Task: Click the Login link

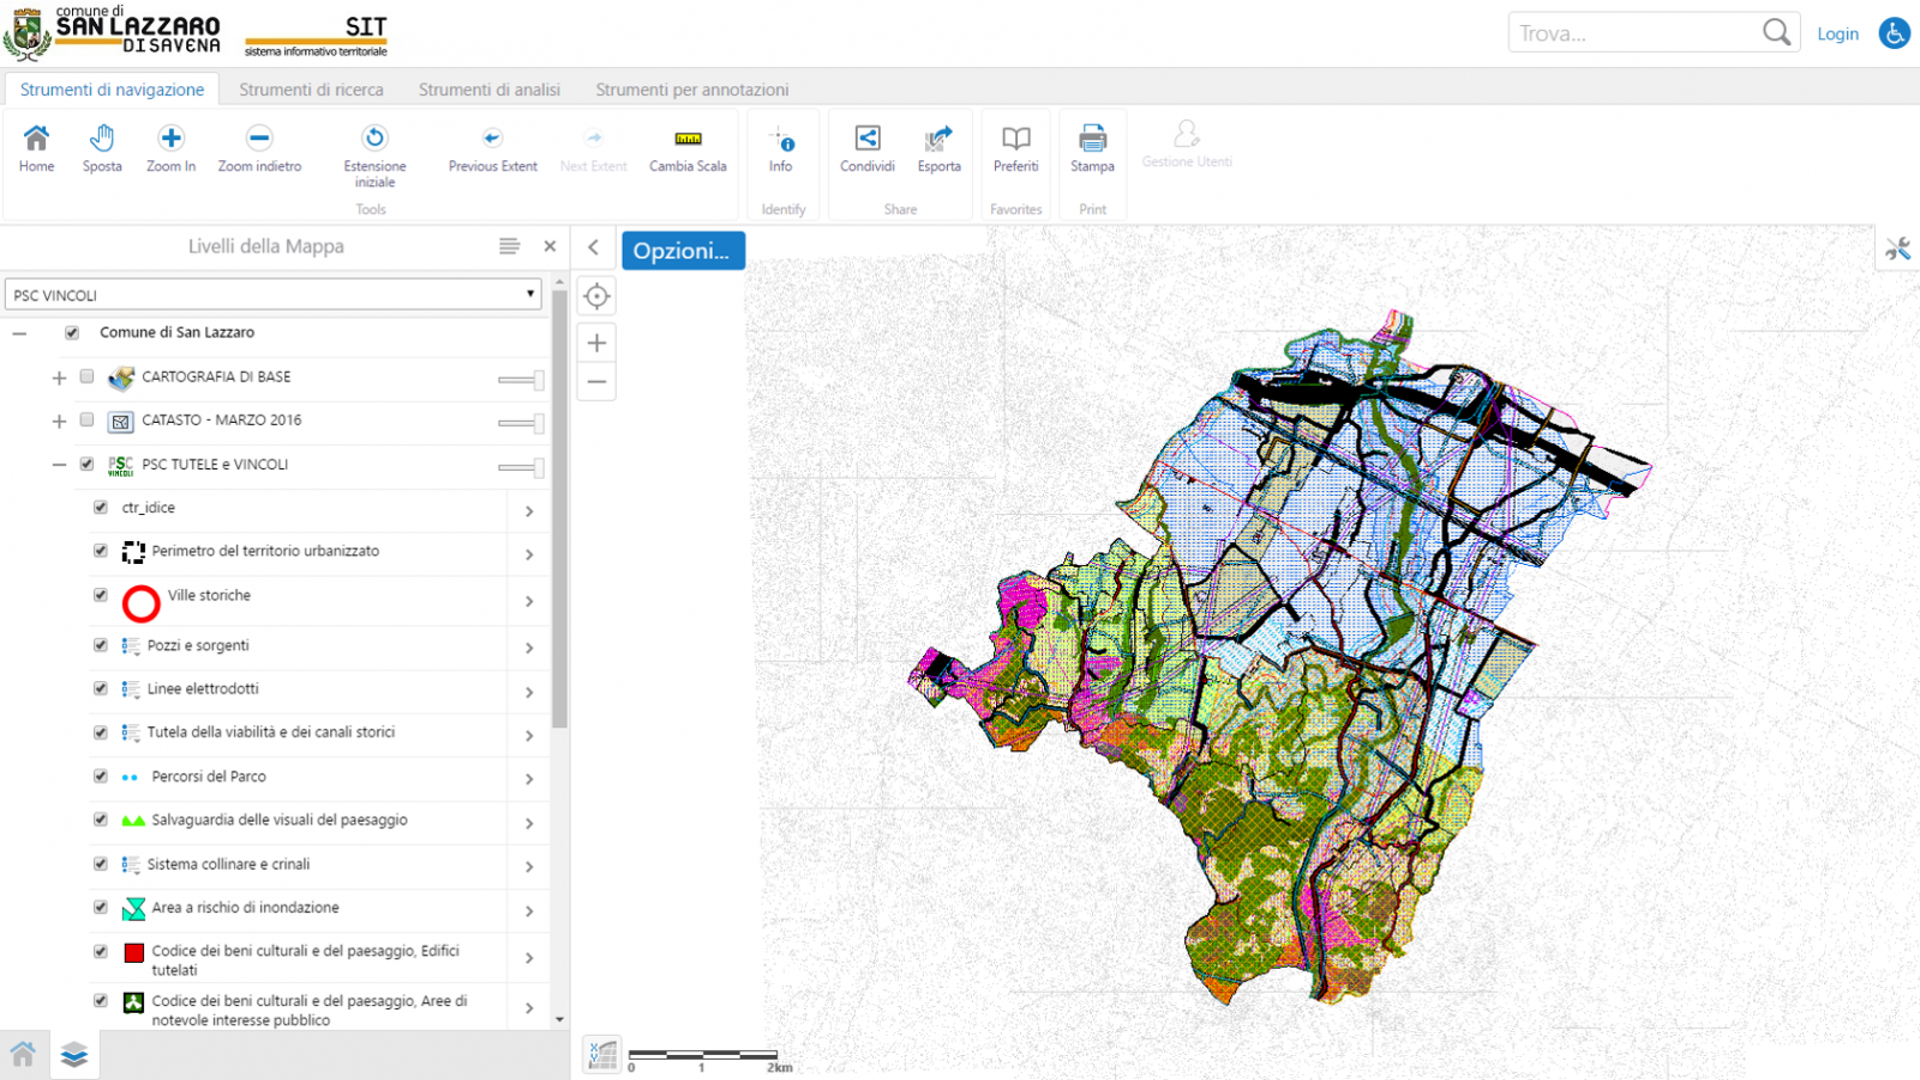Action: point(1837,33)
